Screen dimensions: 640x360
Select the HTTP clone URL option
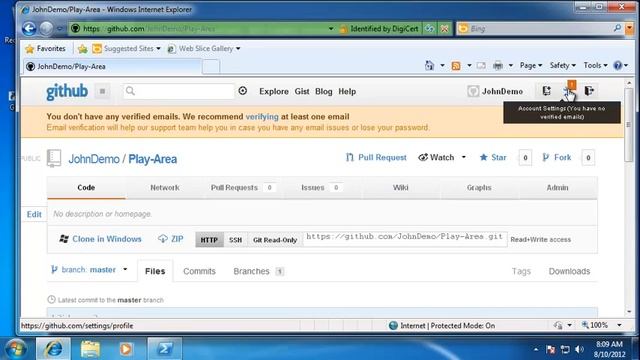tap(209, 240)
